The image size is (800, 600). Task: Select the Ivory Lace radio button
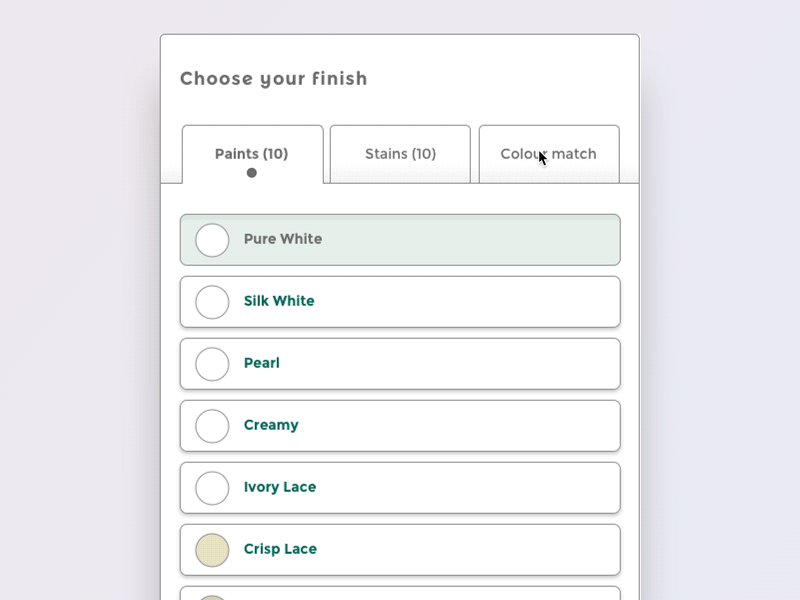tap(212, 487)
